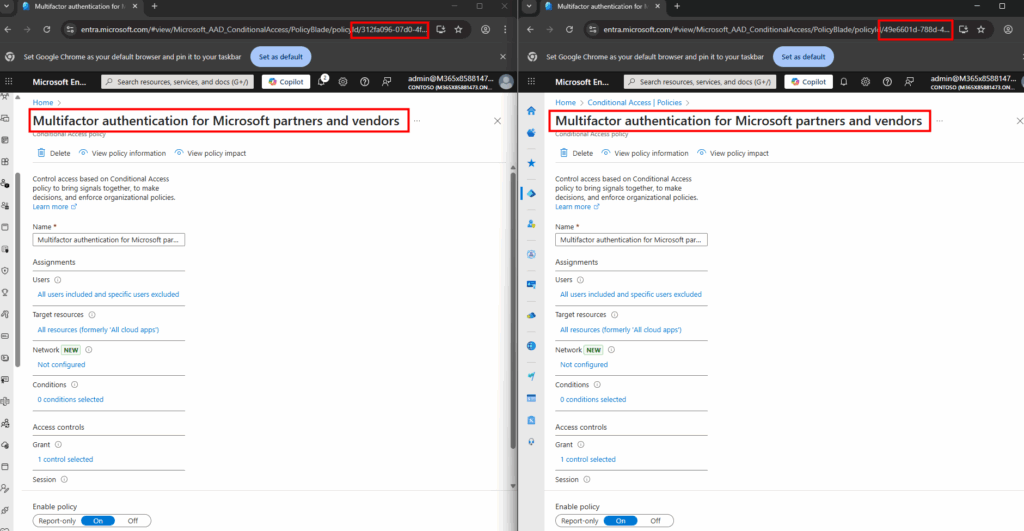The width and height of the screenshot is (1024, 531).
Task: Switch right policy to Off
Action: (x=655, y=520)
